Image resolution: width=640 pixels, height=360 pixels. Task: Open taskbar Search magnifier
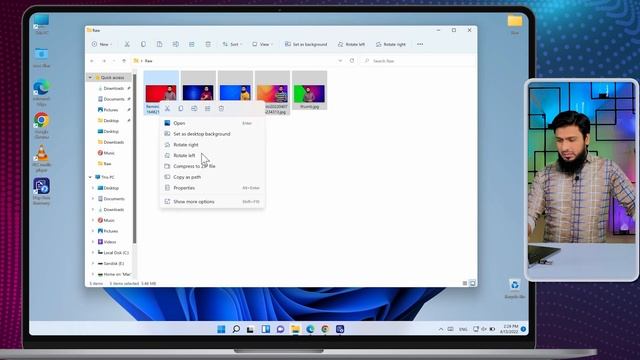pyautogui.click(x=236, y=329)
